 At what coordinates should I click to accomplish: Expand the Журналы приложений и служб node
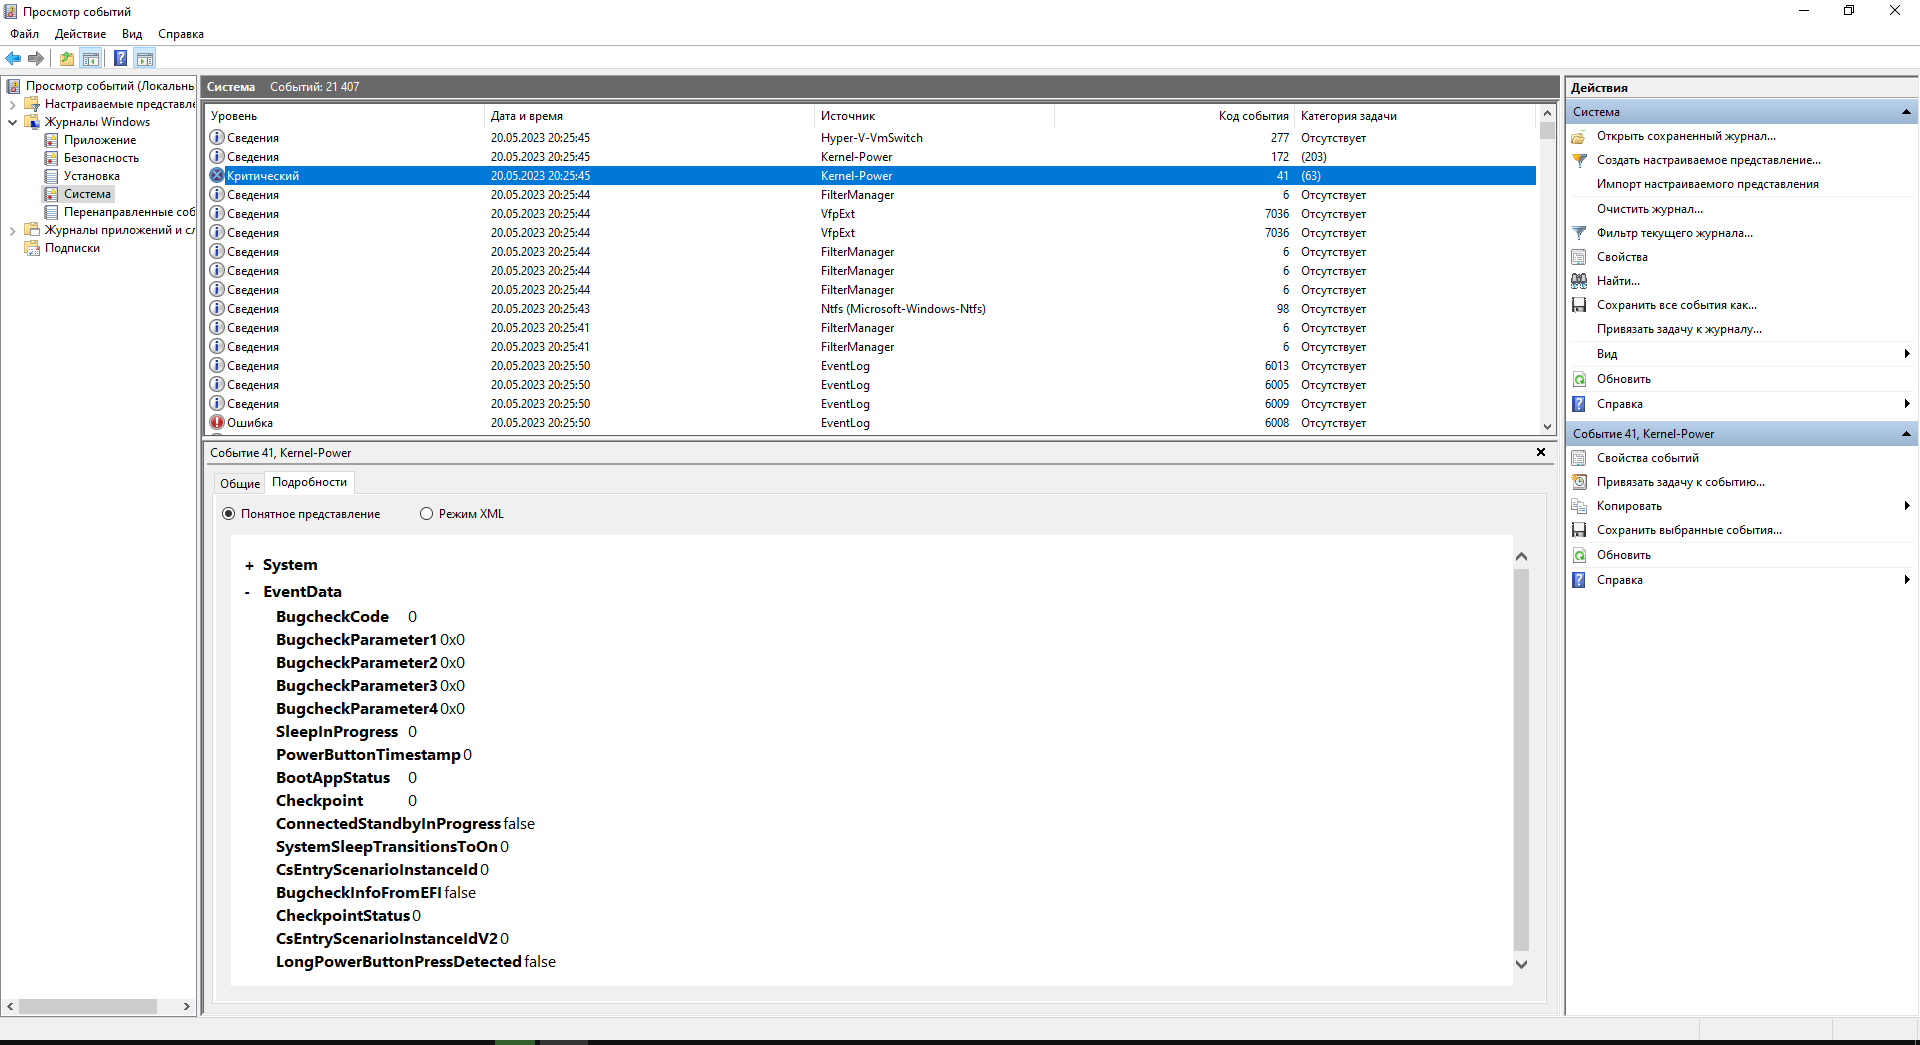(12, 230)
